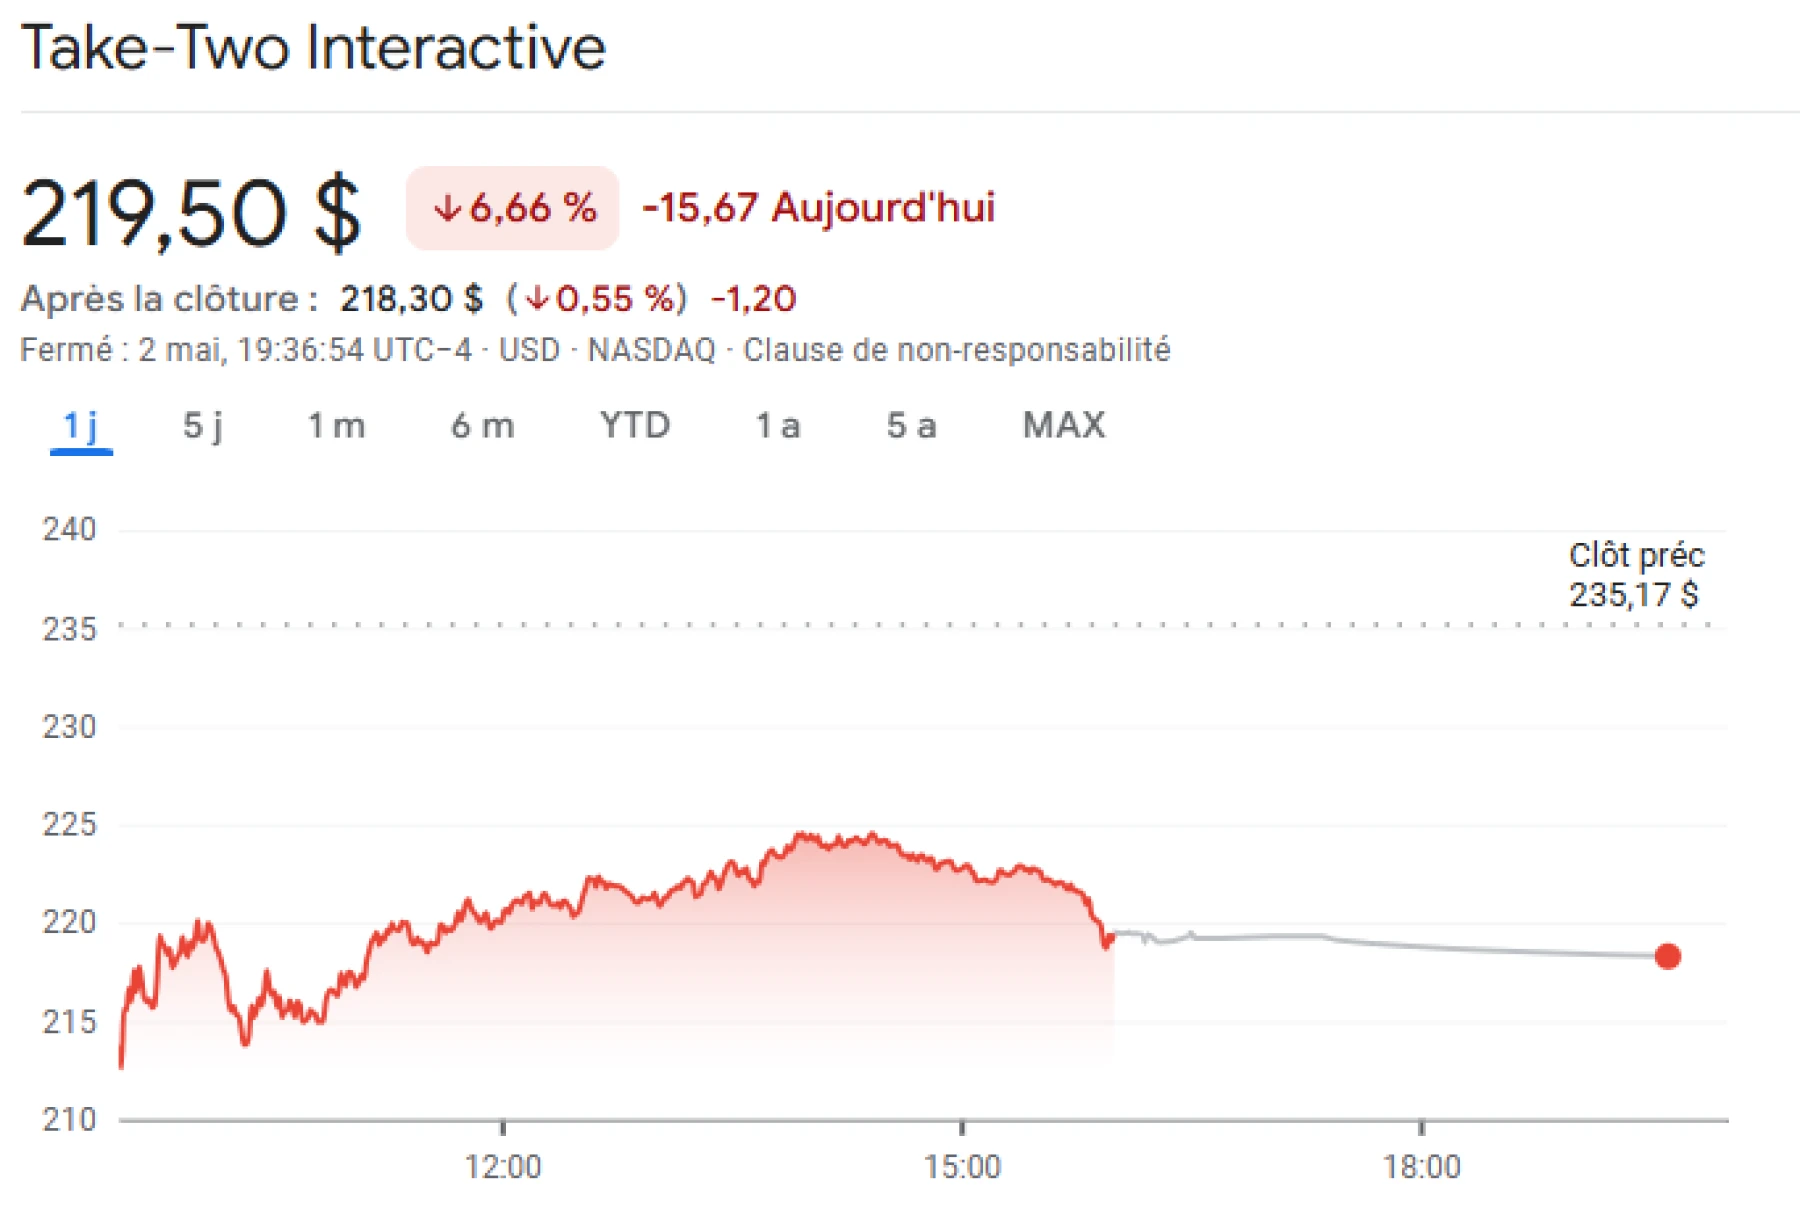
Task: Click the Take-Two Interactive title
Action: (x=315, y=46)
